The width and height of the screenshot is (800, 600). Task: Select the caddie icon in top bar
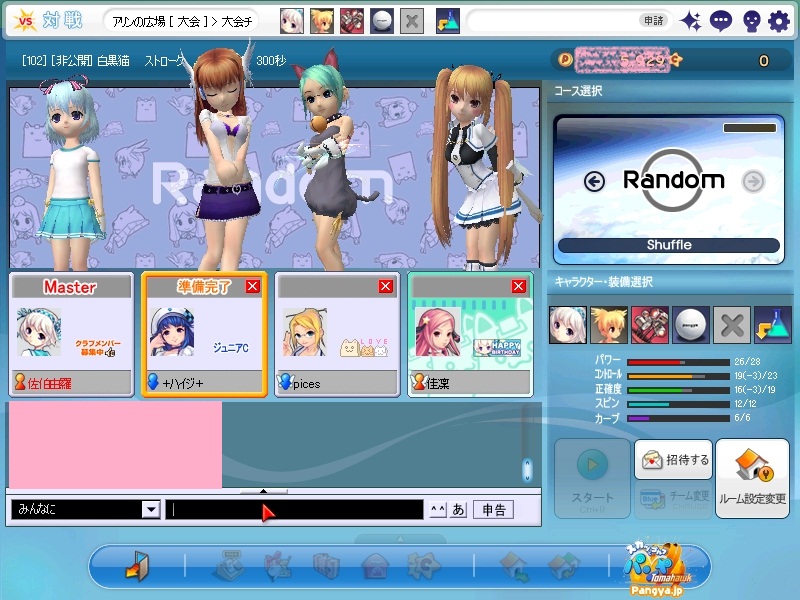(322, 21)
